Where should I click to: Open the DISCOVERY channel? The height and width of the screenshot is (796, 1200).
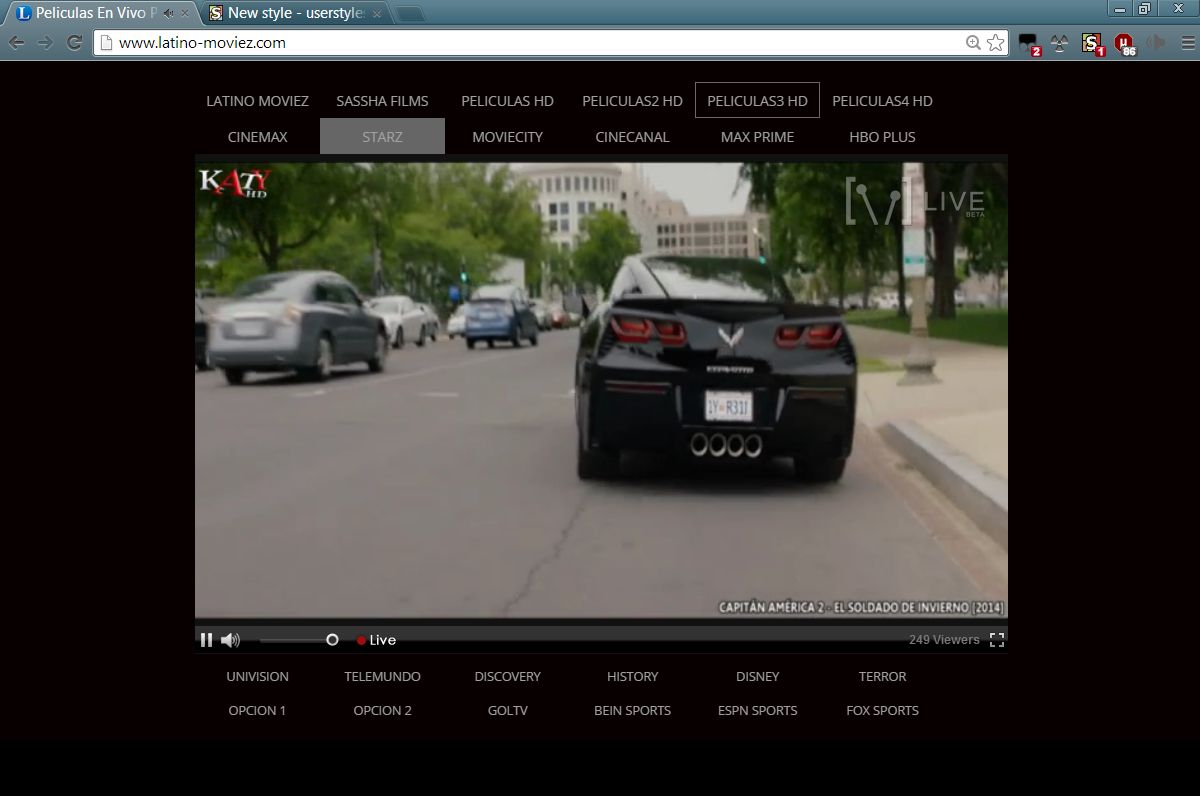[507, 677]
